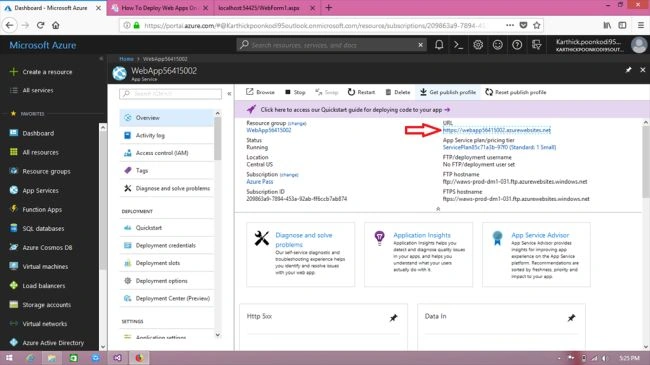
Task: Open the ServicePlan pricing tier link
Action: click(499, 147)
